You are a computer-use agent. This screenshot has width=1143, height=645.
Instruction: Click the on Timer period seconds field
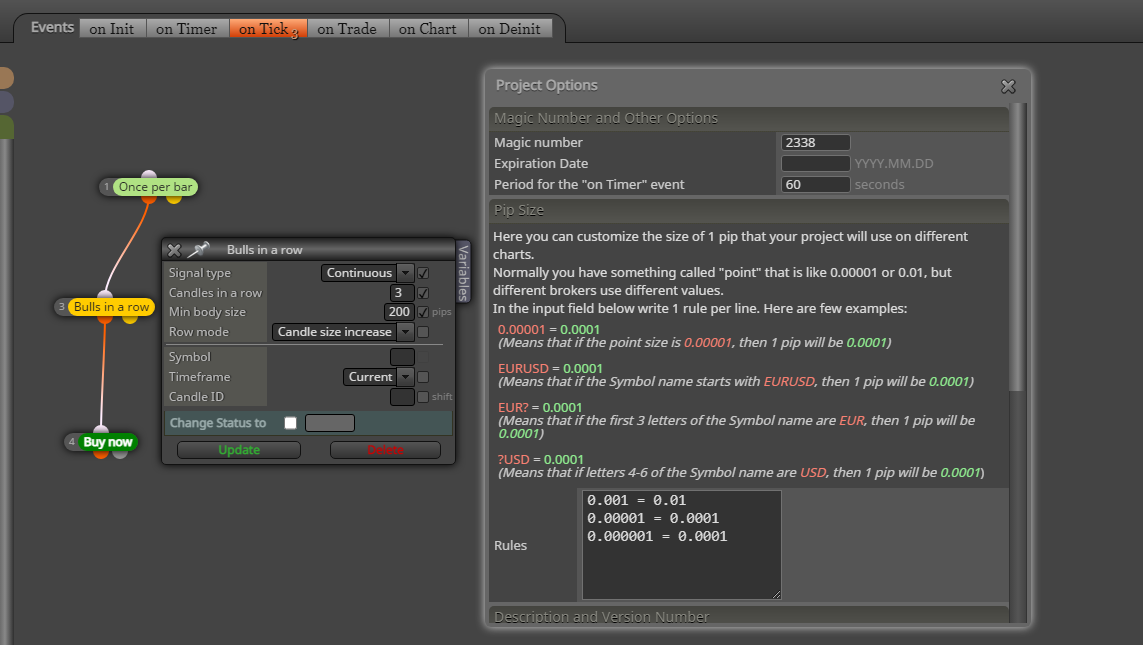pyautogui.click(x=816, y=184)
